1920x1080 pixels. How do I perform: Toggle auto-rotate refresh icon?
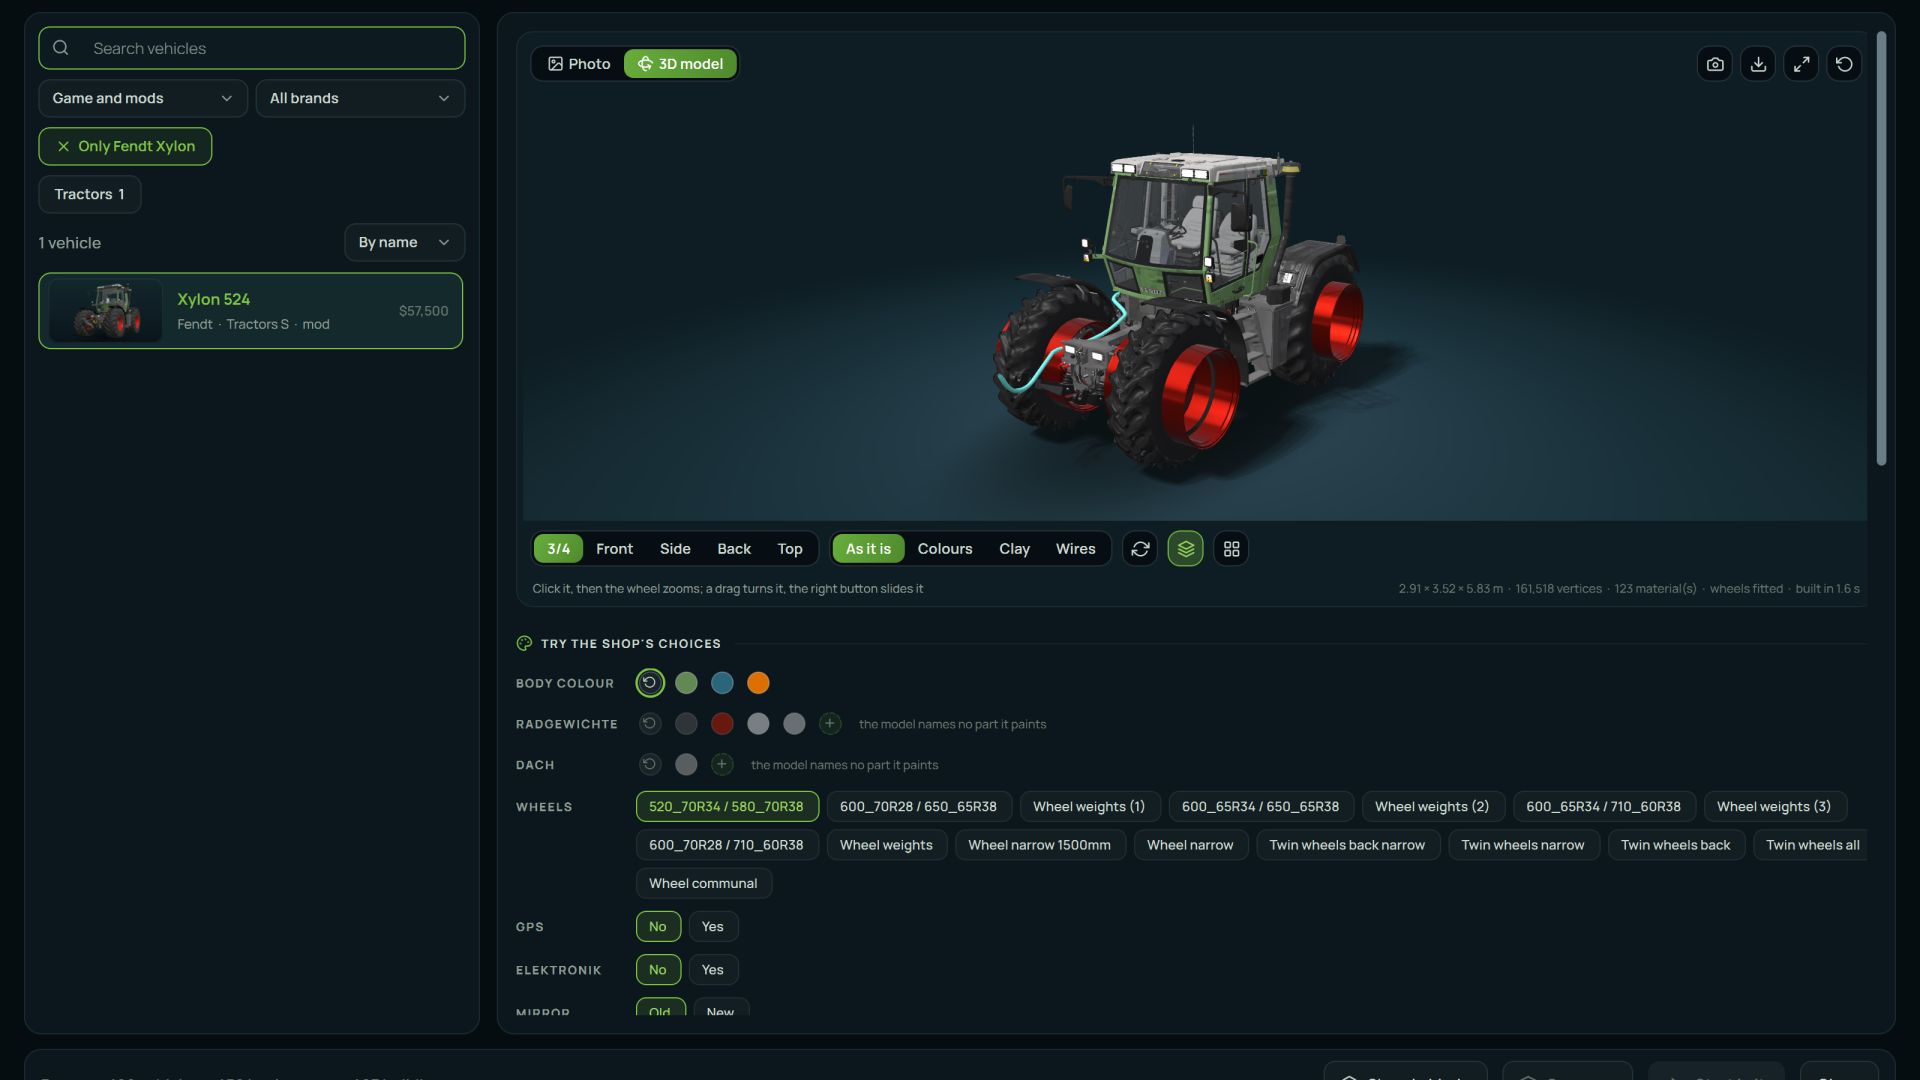tap(1140, 549)
